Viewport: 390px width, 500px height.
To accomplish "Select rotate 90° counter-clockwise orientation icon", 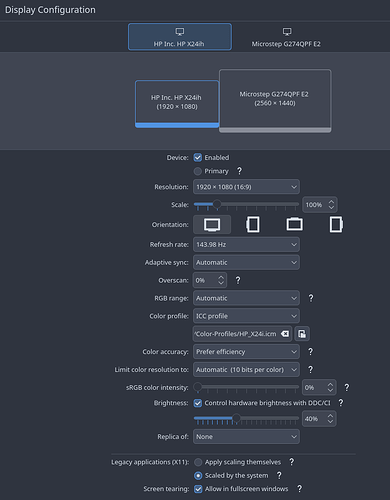I will 253,225.
